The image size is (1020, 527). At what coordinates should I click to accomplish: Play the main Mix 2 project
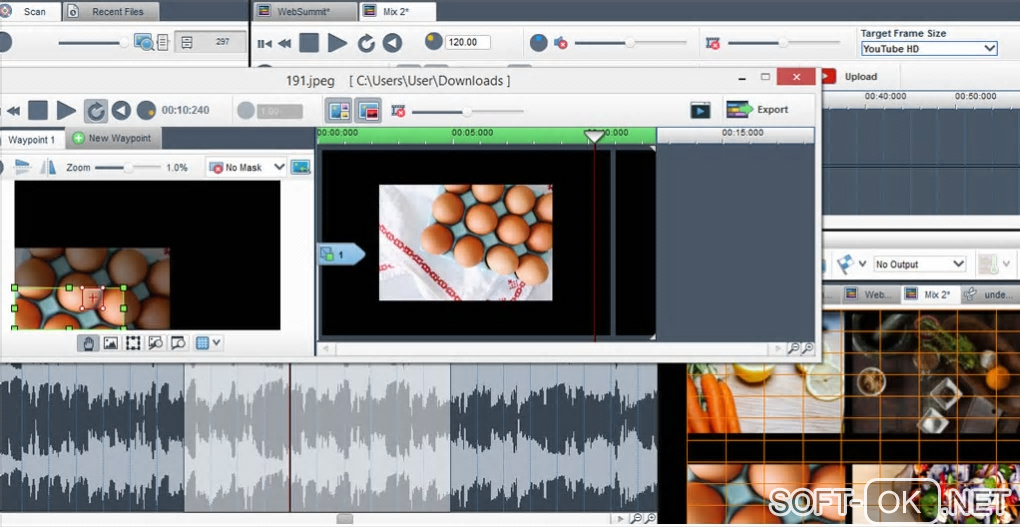pyautogui.click(x=337, y=43)
